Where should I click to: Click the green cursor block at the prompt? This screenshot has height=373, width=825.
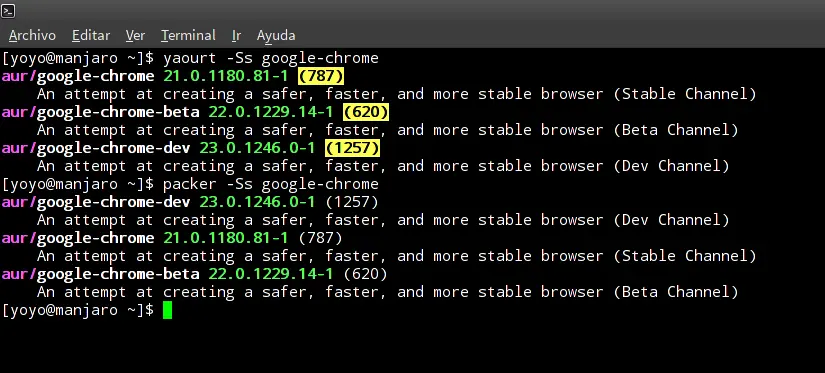[167, 310]
